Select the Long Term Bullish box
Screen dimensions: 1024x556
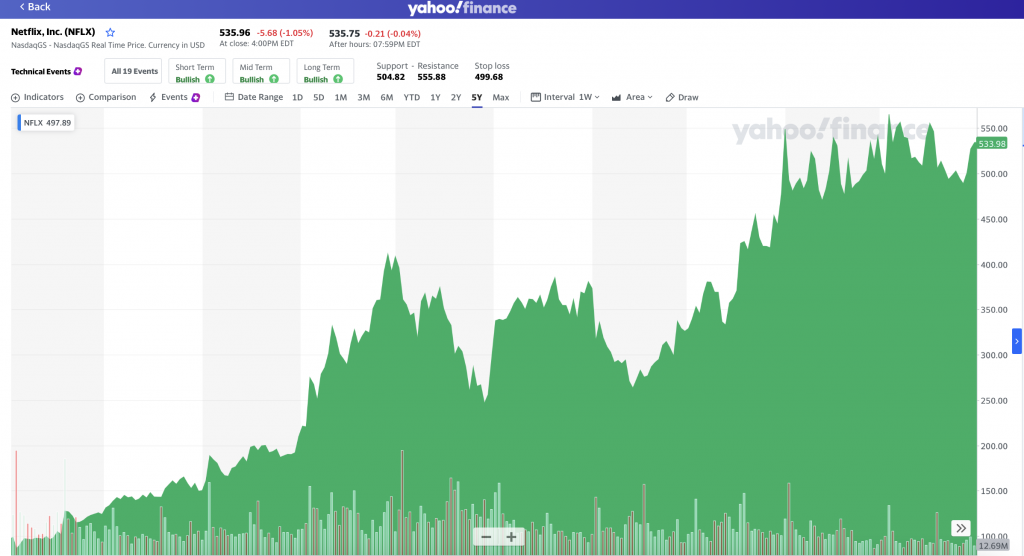325,72
